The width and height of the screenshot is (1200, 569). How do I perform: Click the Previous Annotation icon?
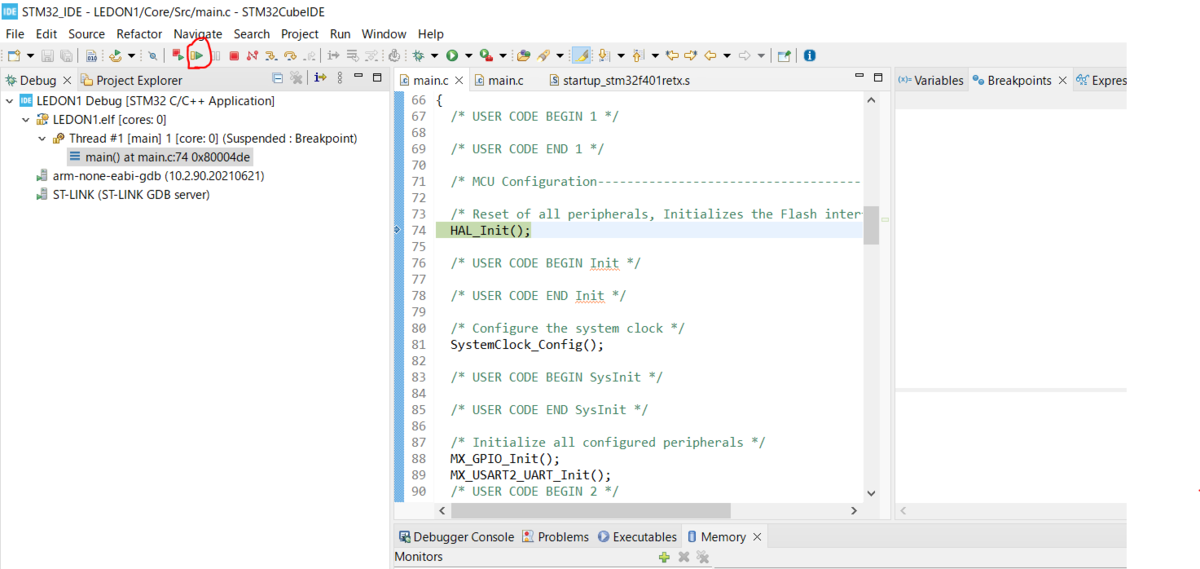click(637, 55)
